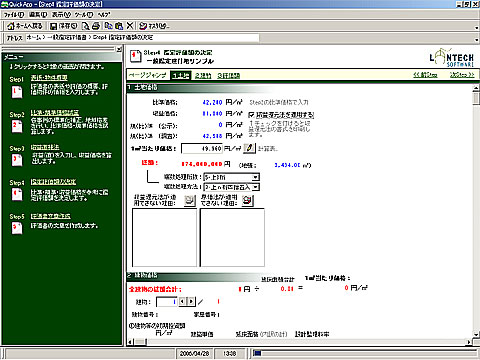Click the address bar overflow arrow at the right end
Image resolution: width=480 pixels, height=360 pixels.
[477, 40]
